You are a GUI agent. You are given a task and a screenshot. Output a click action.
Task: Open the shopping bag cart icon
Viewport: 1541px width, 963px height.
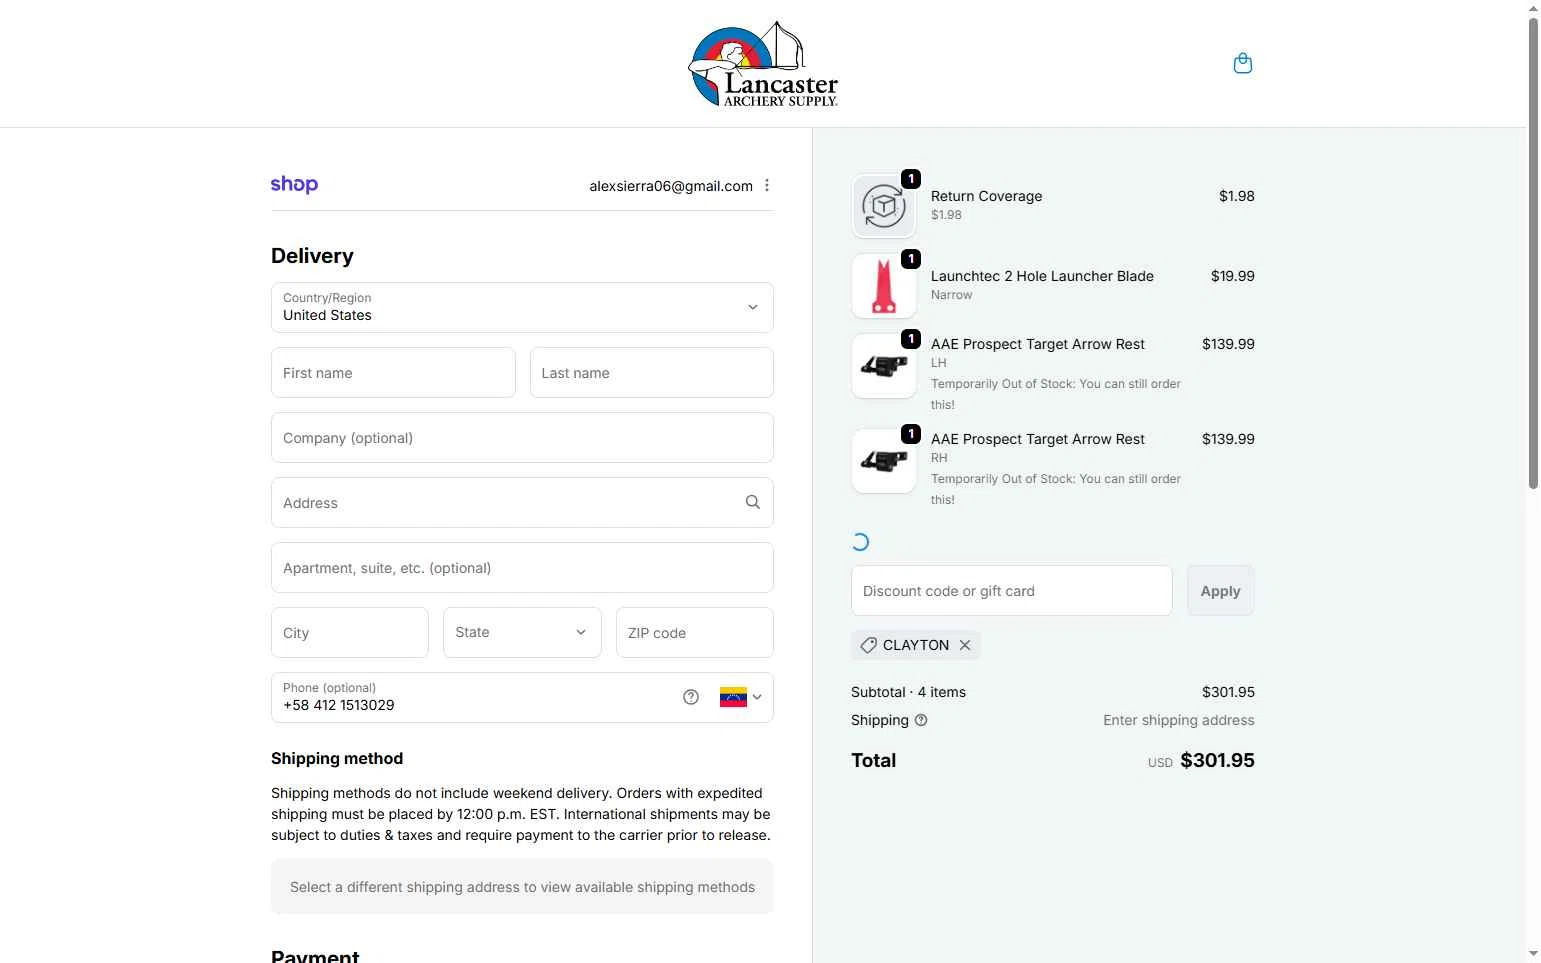click(1243, 63)
